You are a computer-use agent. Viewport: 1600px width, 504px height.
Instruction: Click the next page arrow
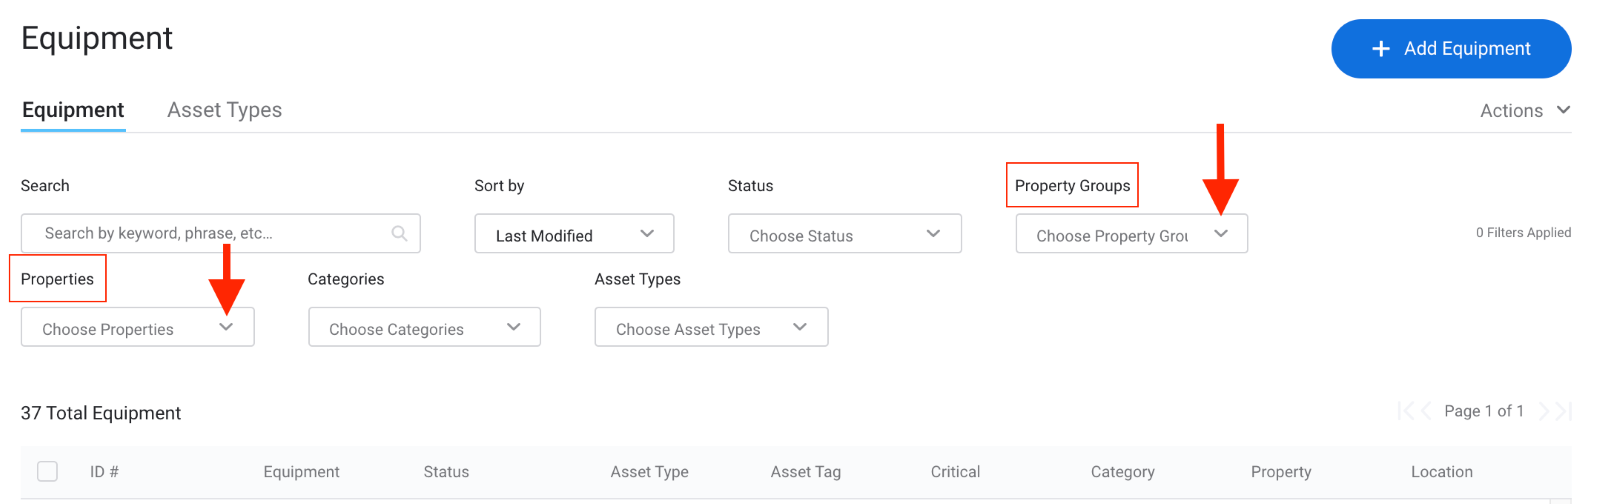point(1544,411)
